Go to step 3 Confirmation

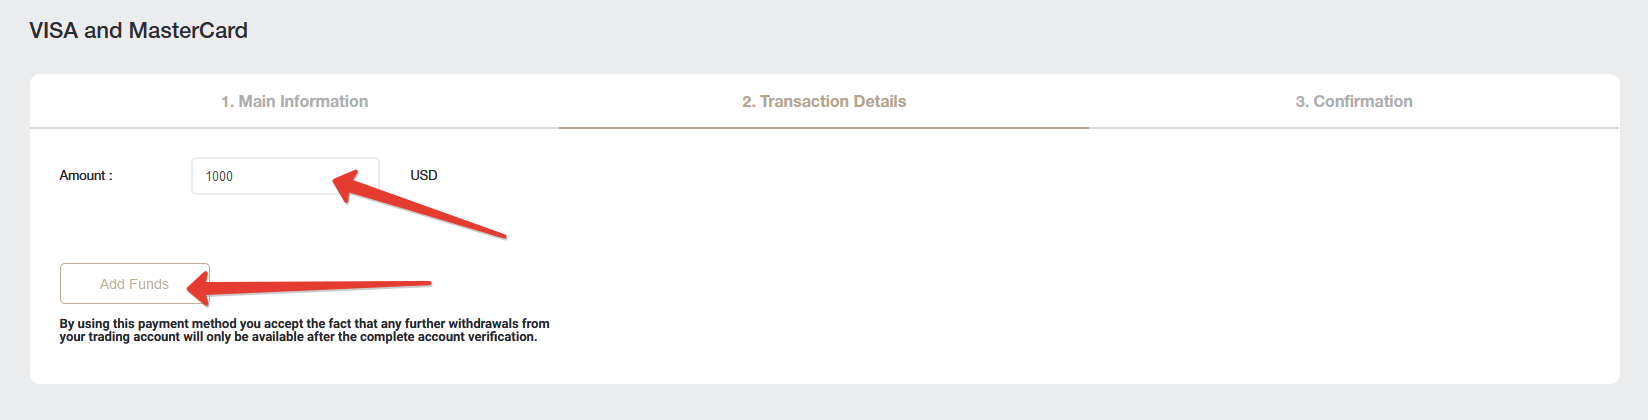click(1354, 101)
